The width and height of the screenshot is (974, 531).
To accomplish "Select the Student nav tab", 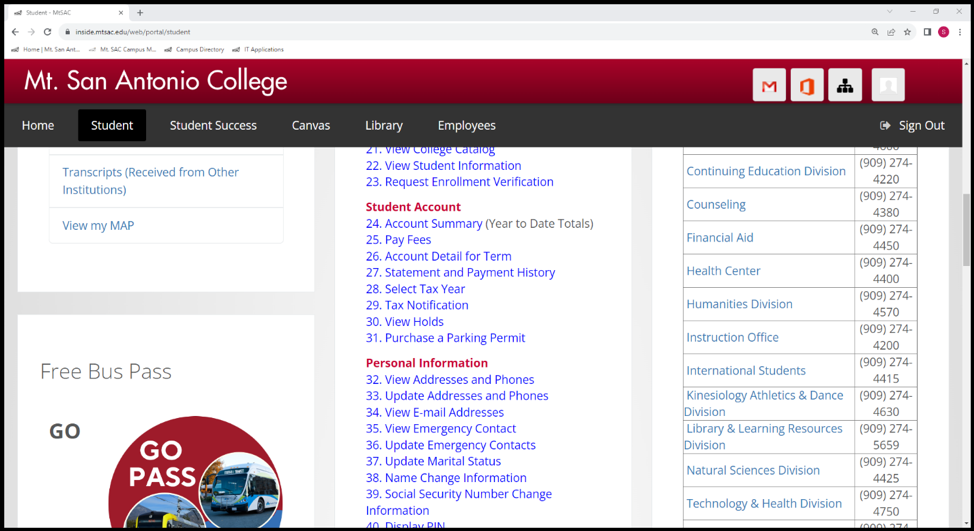I will coord(112,125).
